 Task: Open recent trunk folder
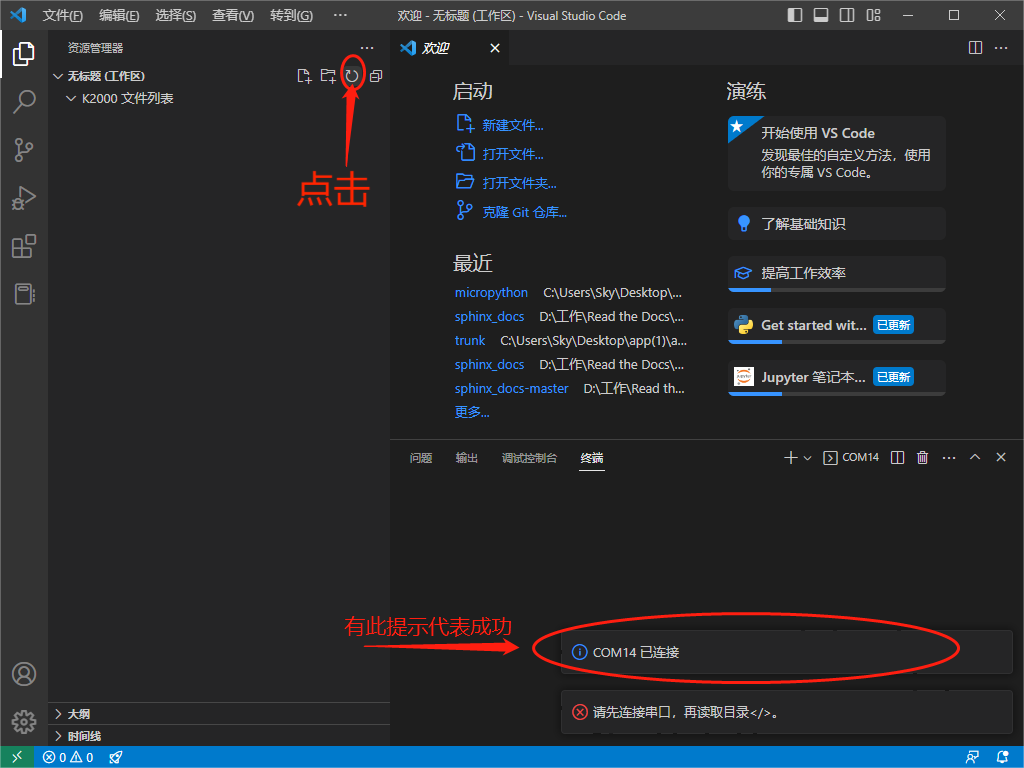470,340
